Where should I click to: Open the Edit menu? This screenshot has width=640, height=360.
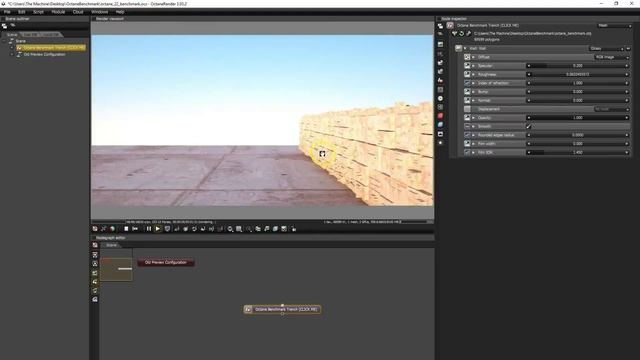click(x=22, y=12)
